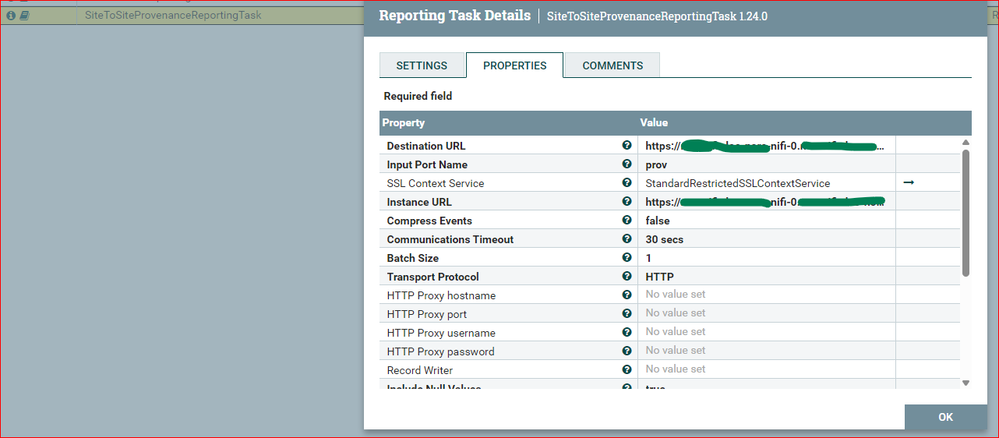Image resolution: width=999 pixels, height=438 pixels.
Task: Click the Destination URL property name
Action: 426,146
